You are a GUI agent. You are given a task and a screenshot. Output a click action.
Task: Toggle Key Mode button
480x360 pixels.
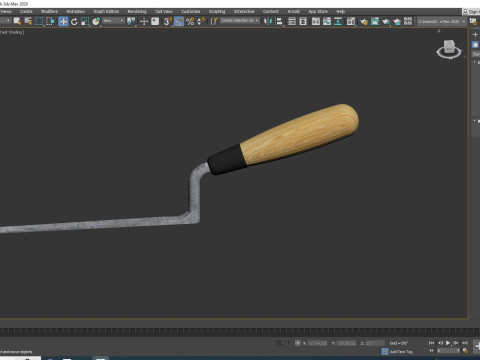[431, 351]
